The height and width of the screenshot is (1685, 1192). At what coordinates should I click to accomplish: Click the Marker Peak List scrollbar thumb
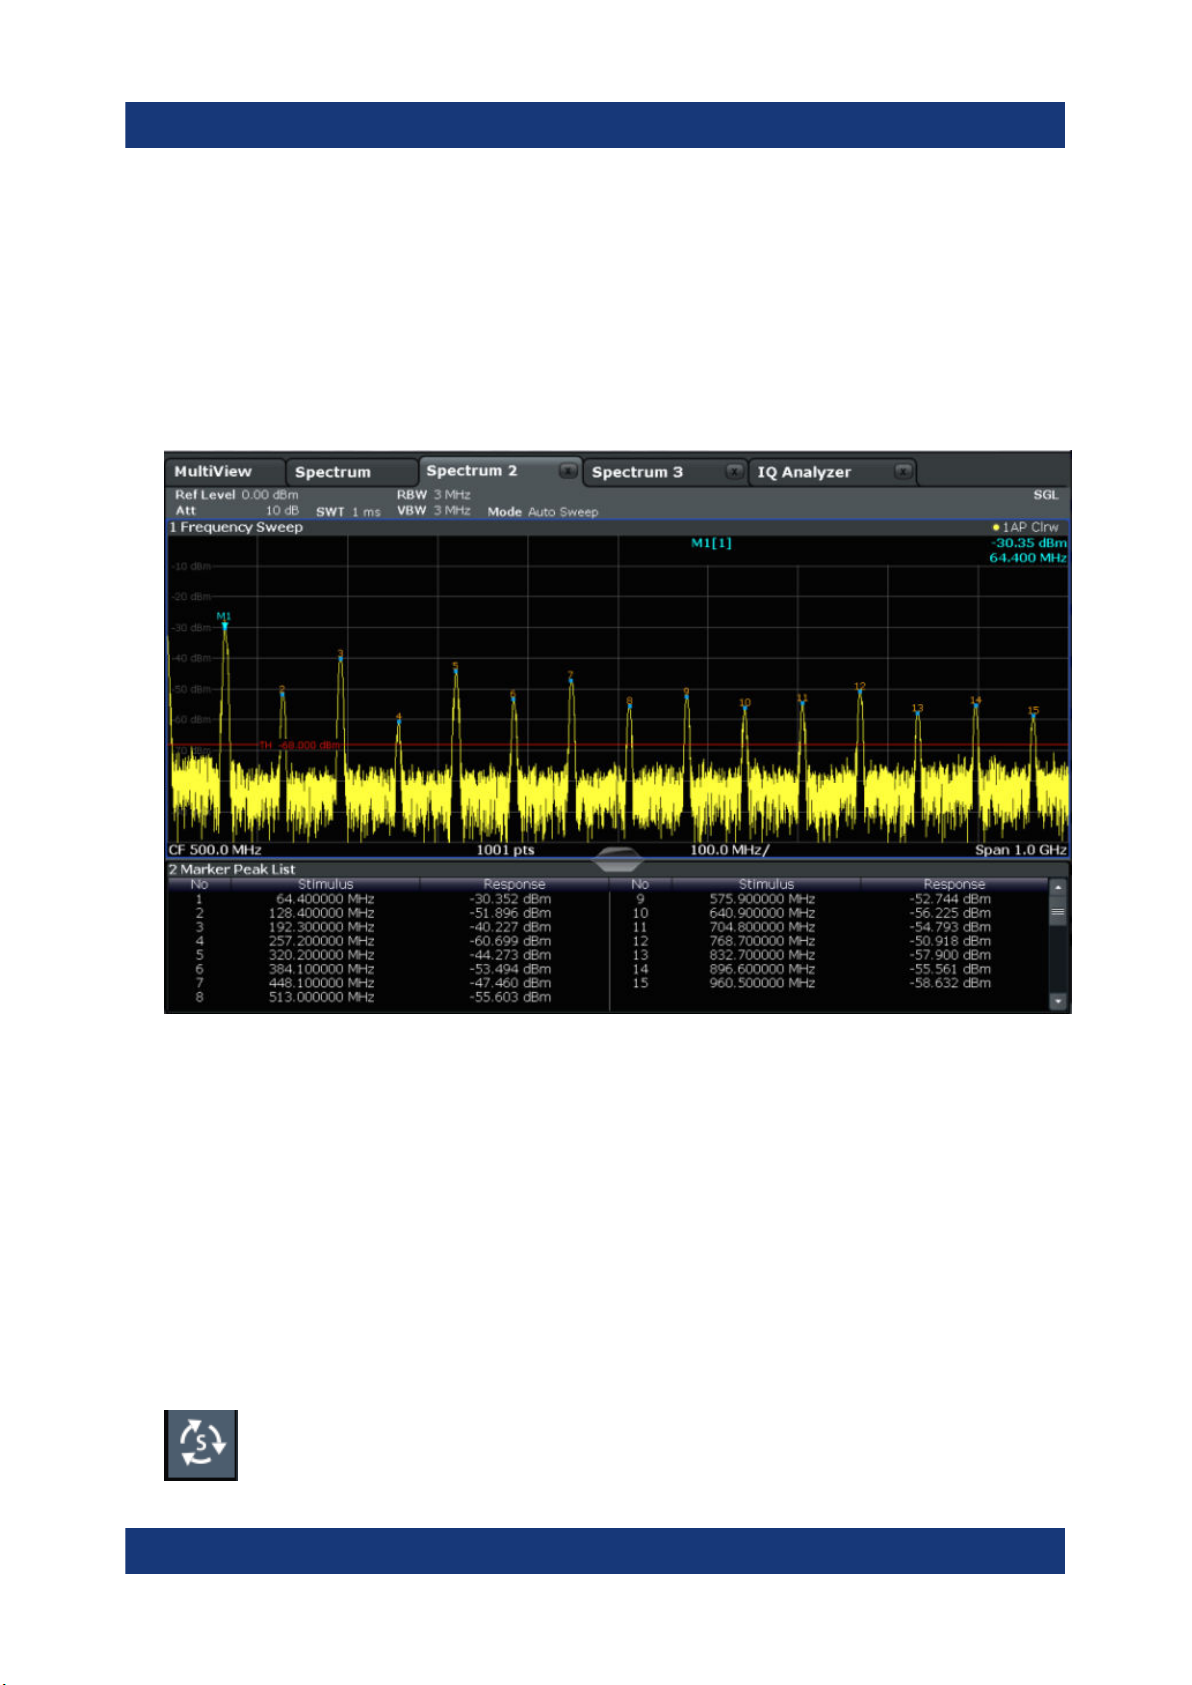tap(1058, 911)
